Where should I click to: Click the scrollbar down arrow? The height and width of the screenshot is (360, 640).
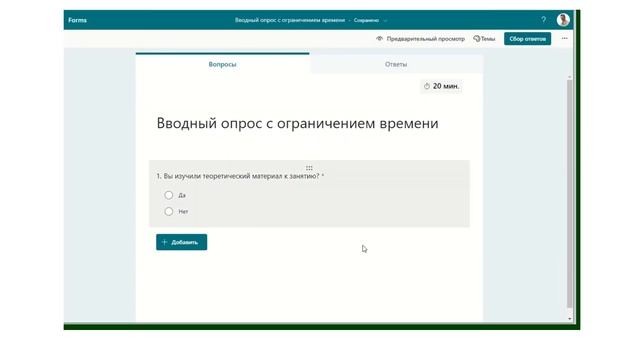(570, 319)
